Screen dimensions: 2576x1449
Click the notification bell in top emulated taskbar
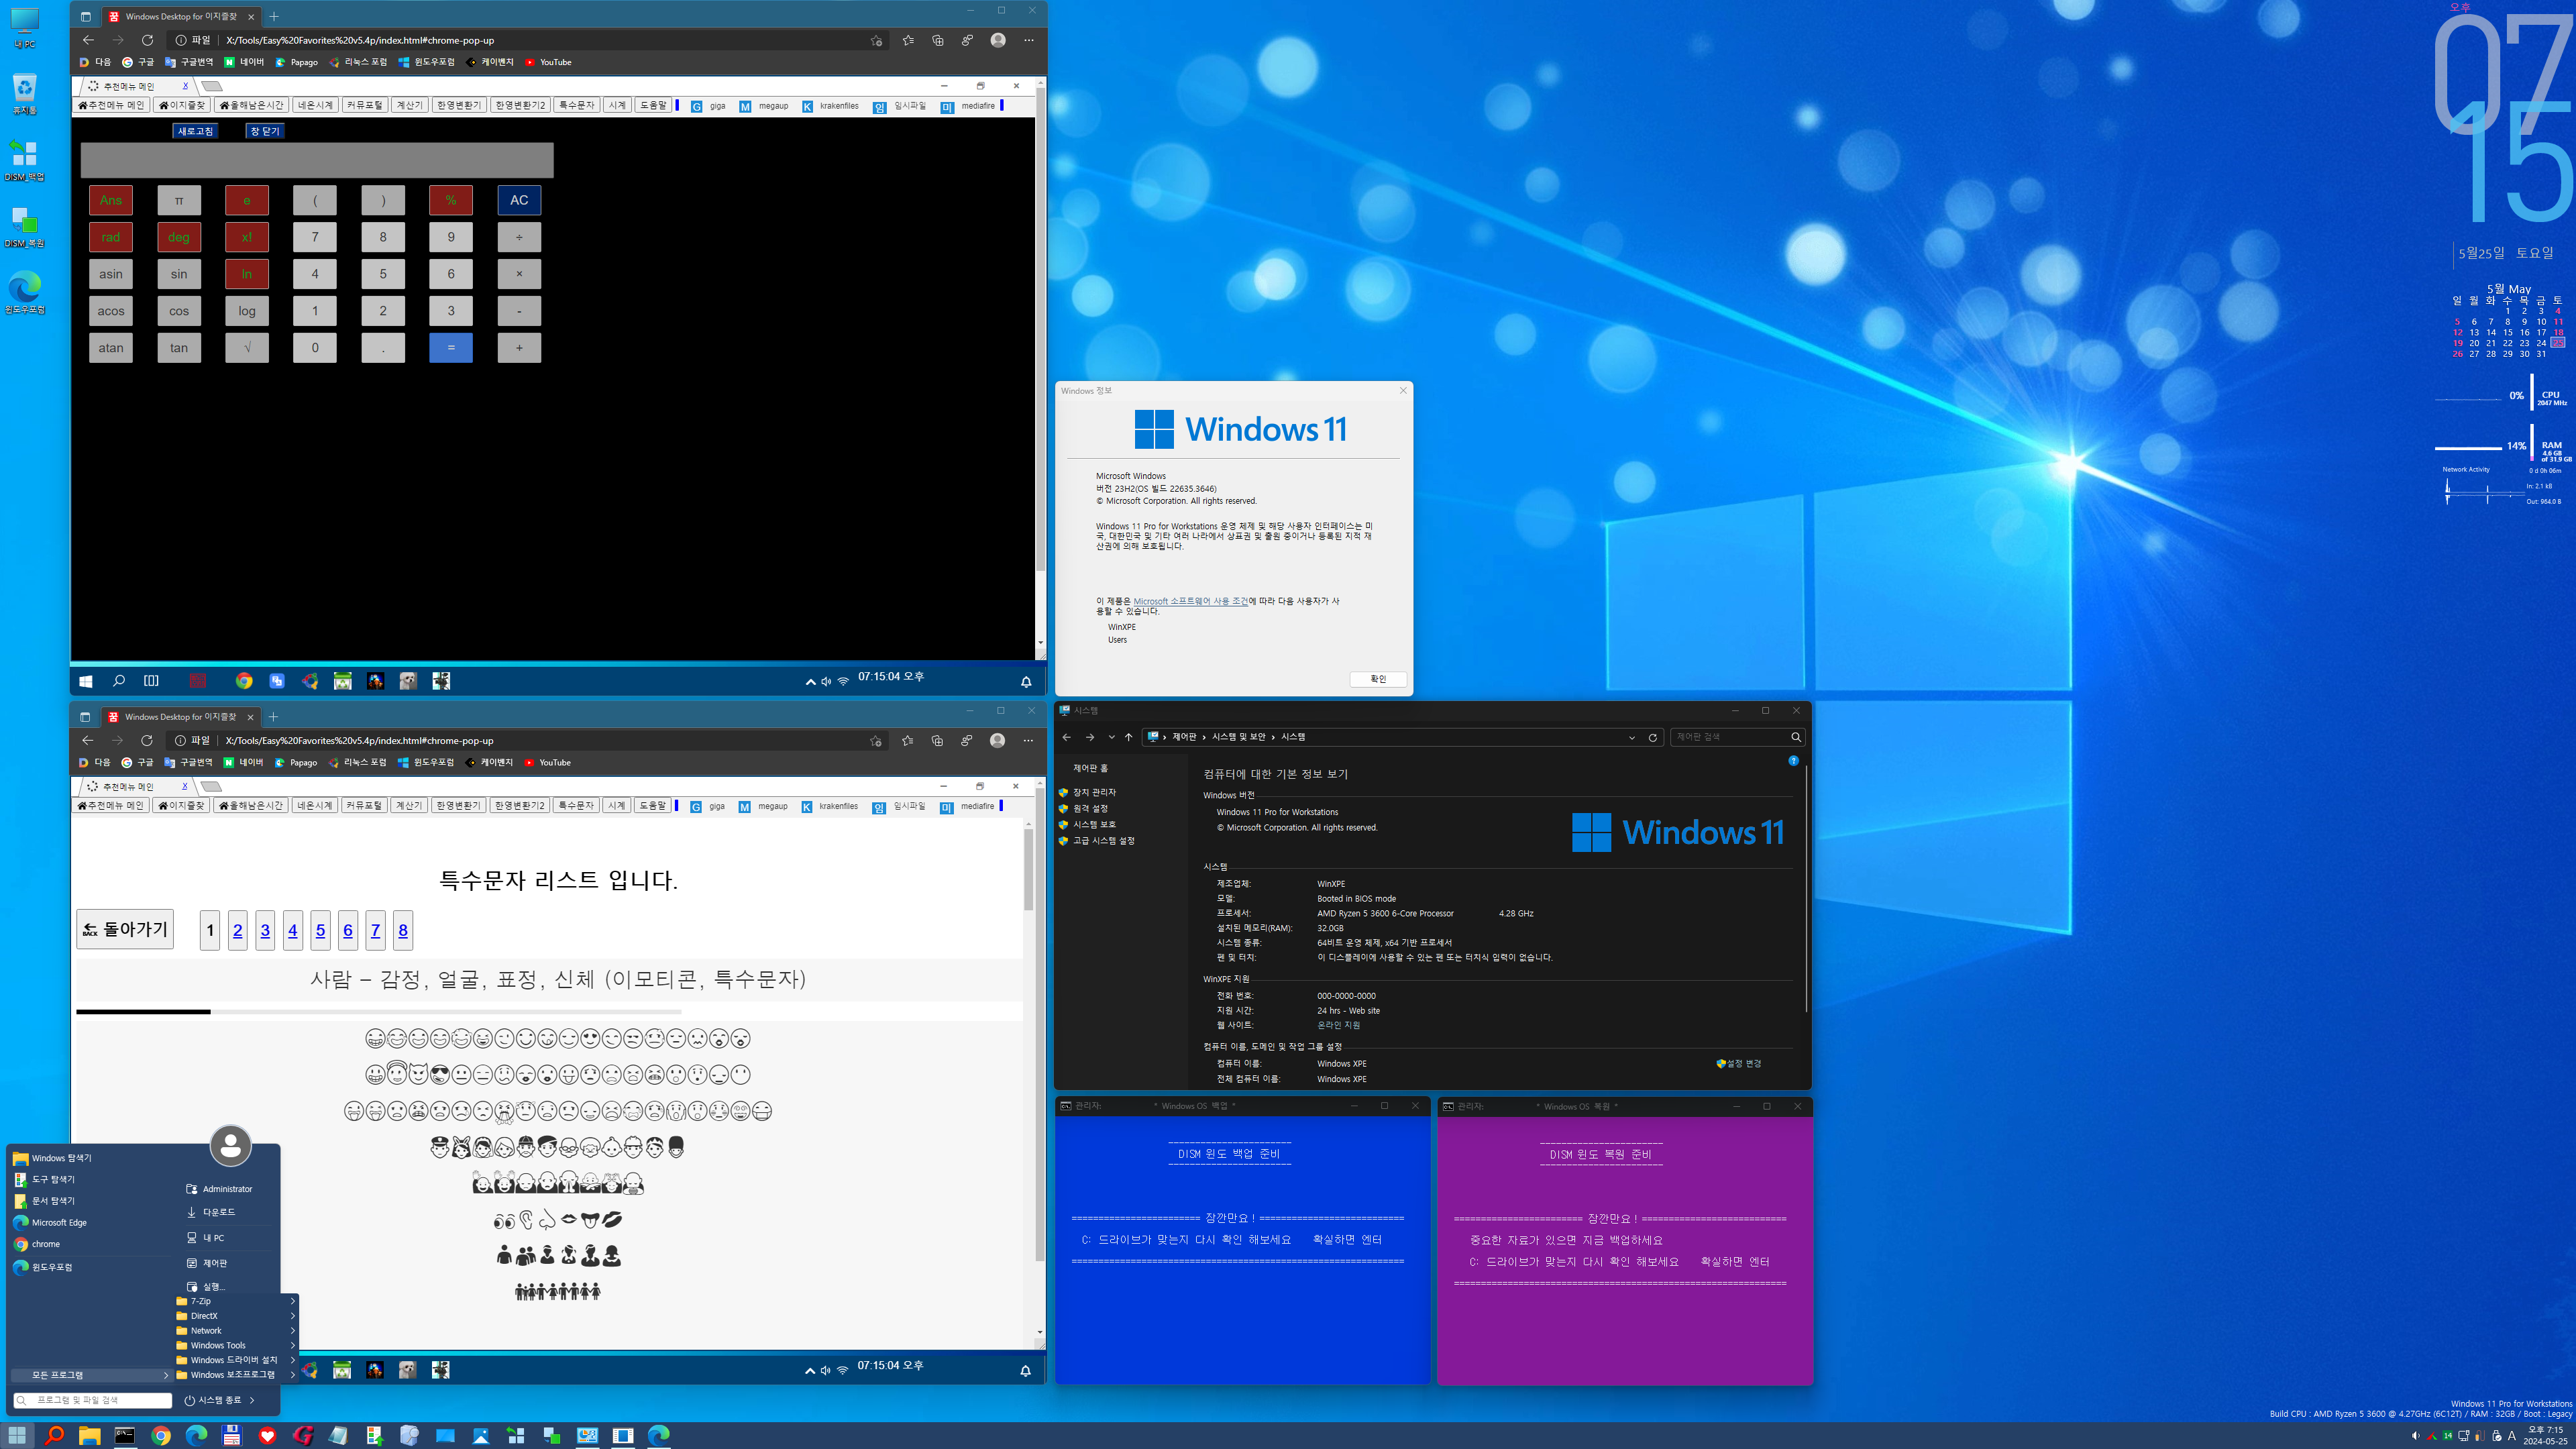point(1026,682)
